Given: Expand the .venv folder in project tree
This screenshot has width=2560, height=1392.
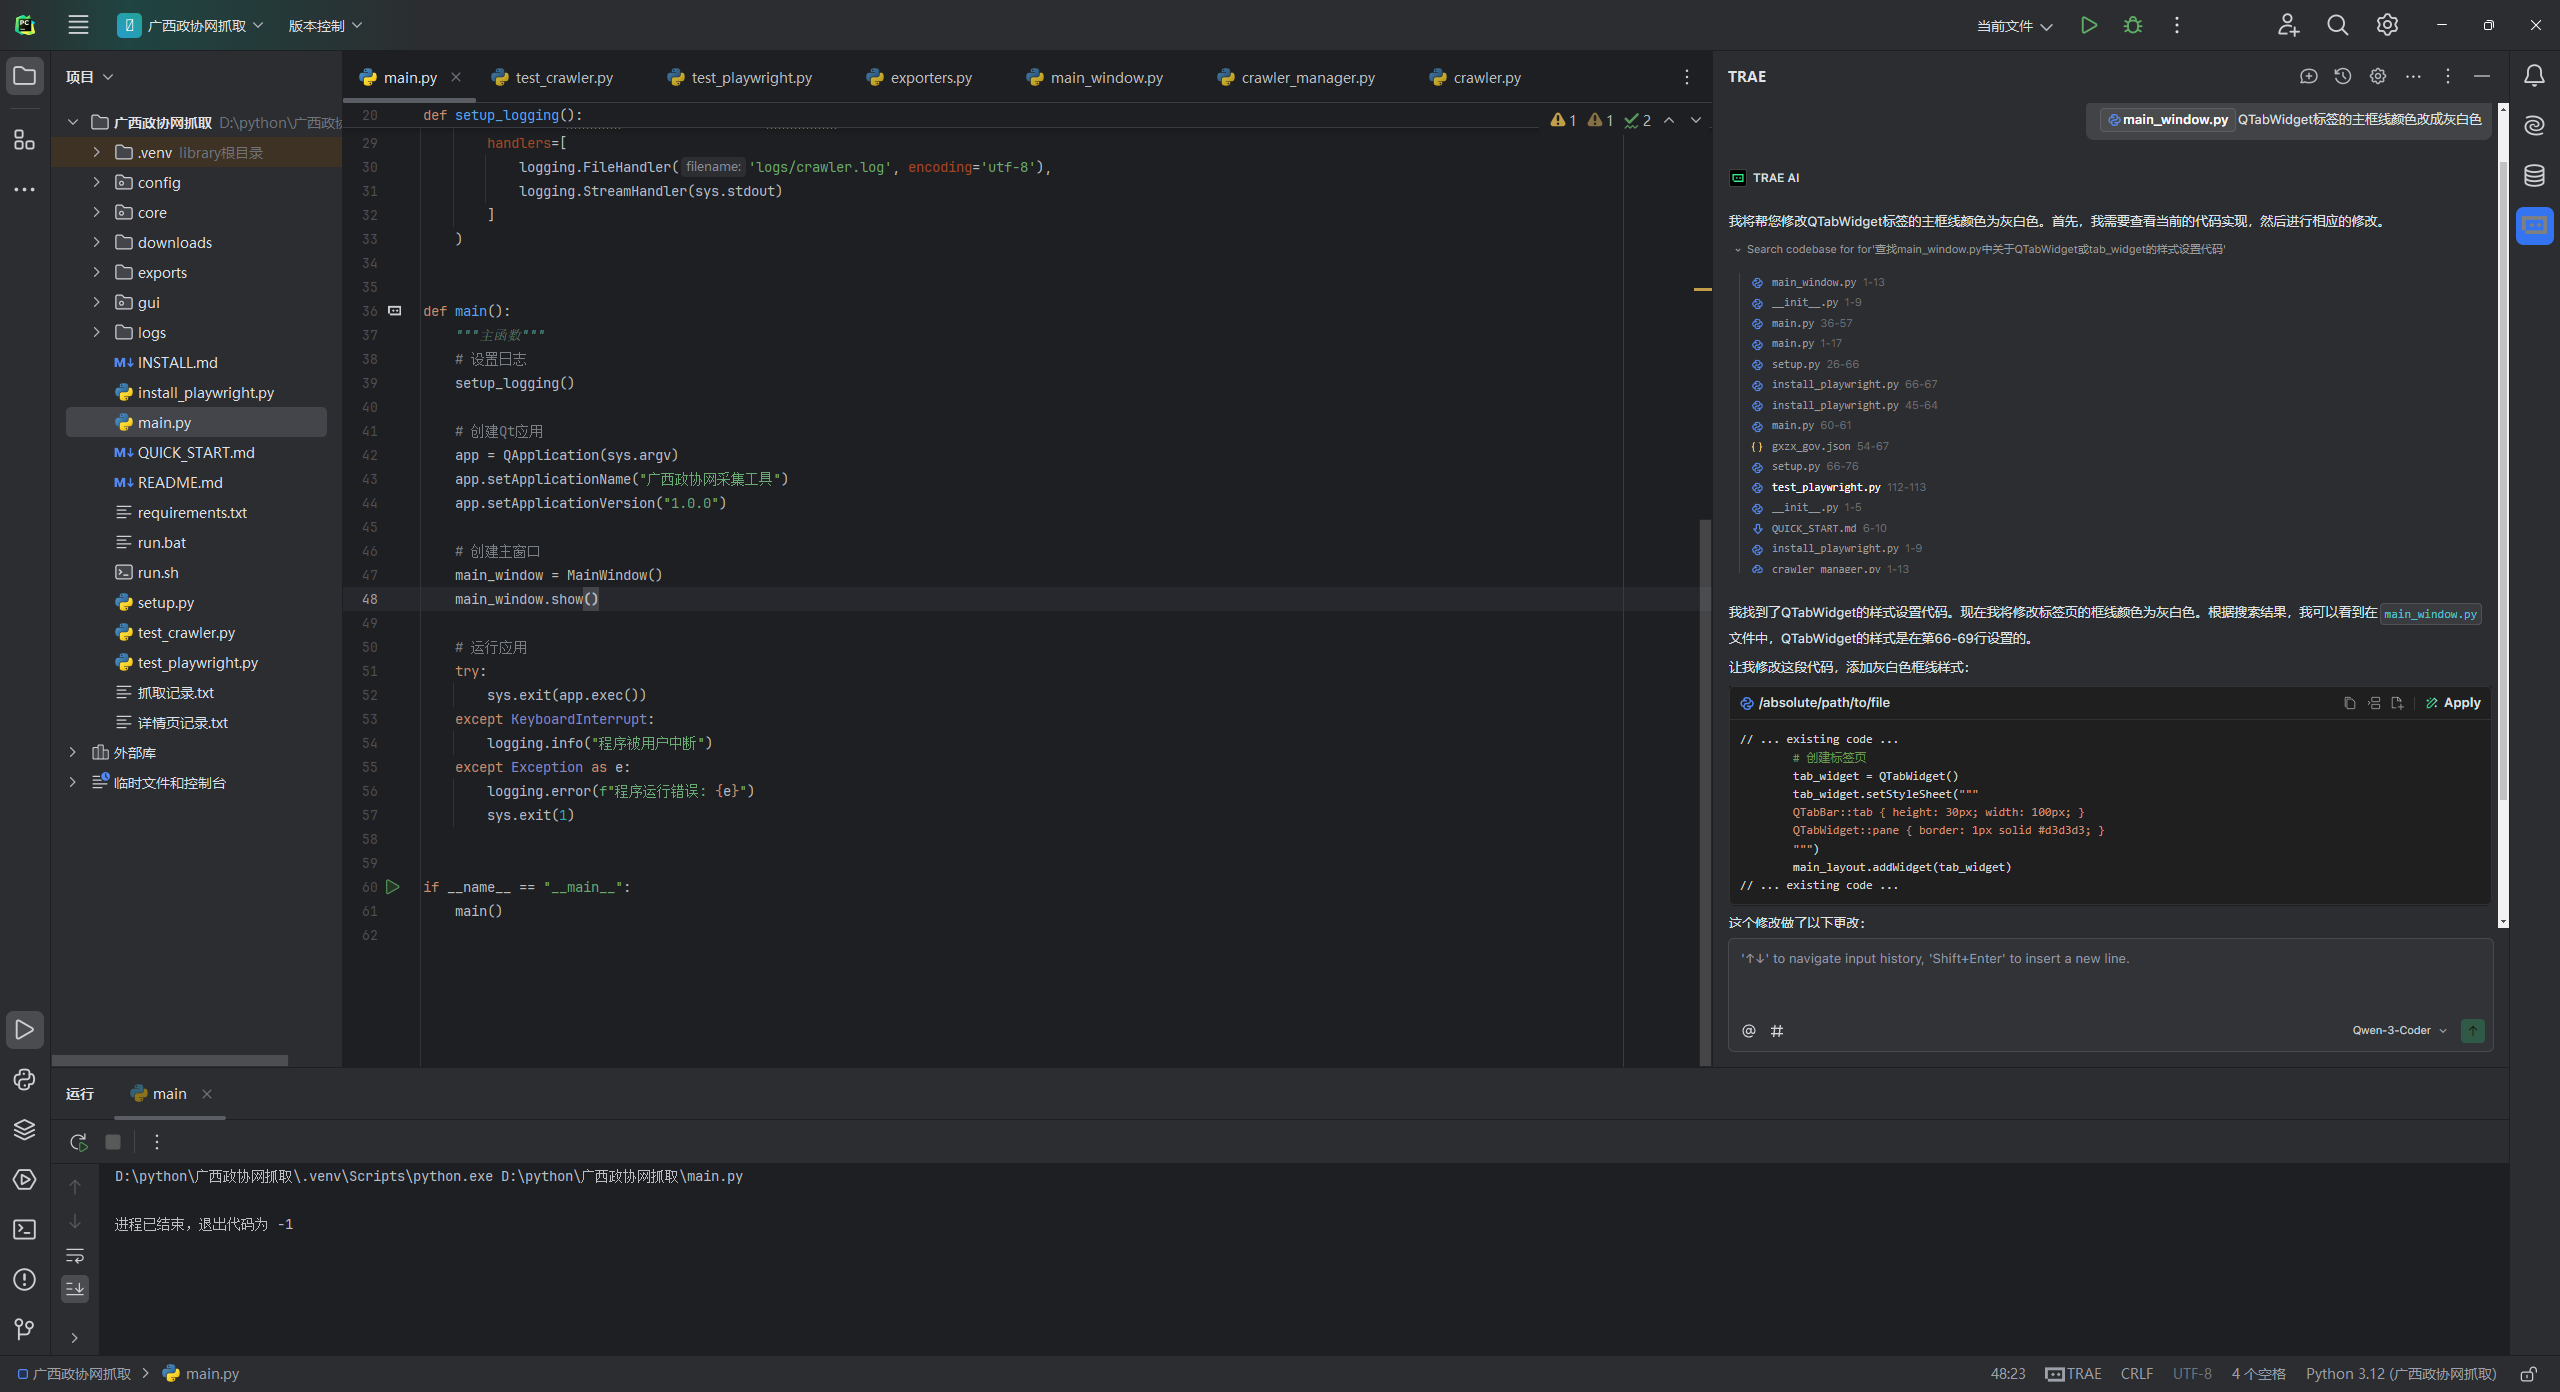Looking at the screenshot, I should pyautogui.click(x=96, y=152).
